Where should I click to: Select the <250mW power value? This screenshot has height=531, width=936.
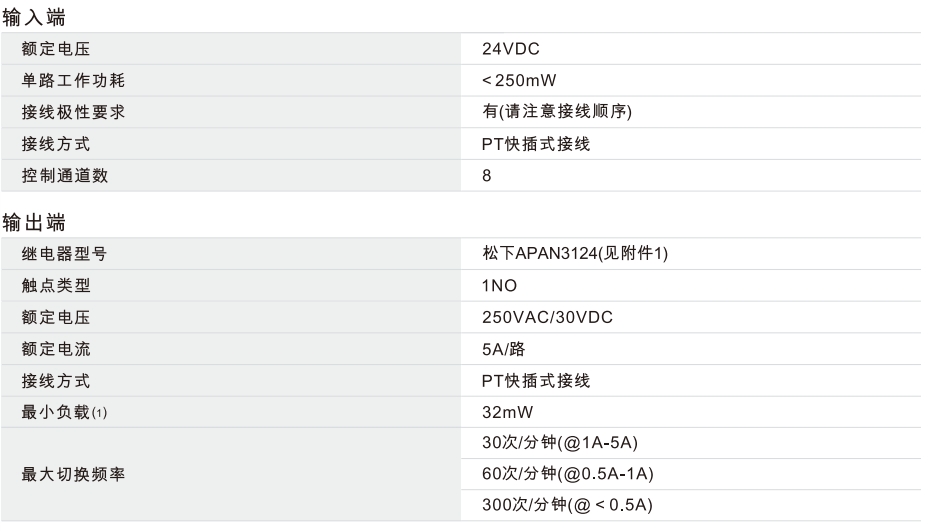(x=519, y=81)
